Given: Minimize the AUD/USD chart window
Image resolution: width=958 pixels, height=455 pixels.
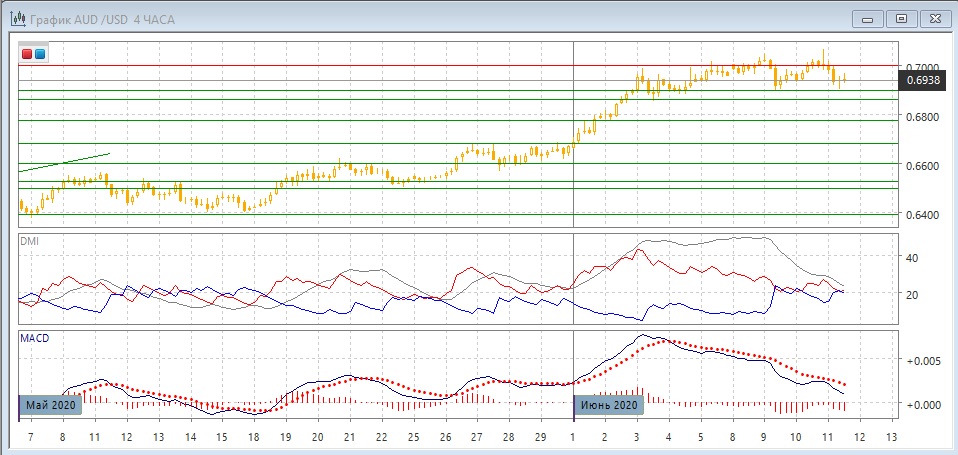Looking at the screenshot, I should pyautogui.click(x=868, y=19).
